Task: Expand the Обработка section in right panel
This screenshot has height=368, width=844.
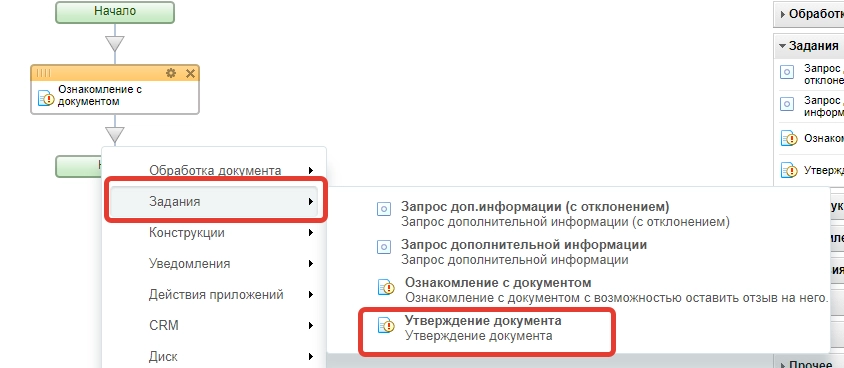Action: pyautogui.click(x=783, y=15)
